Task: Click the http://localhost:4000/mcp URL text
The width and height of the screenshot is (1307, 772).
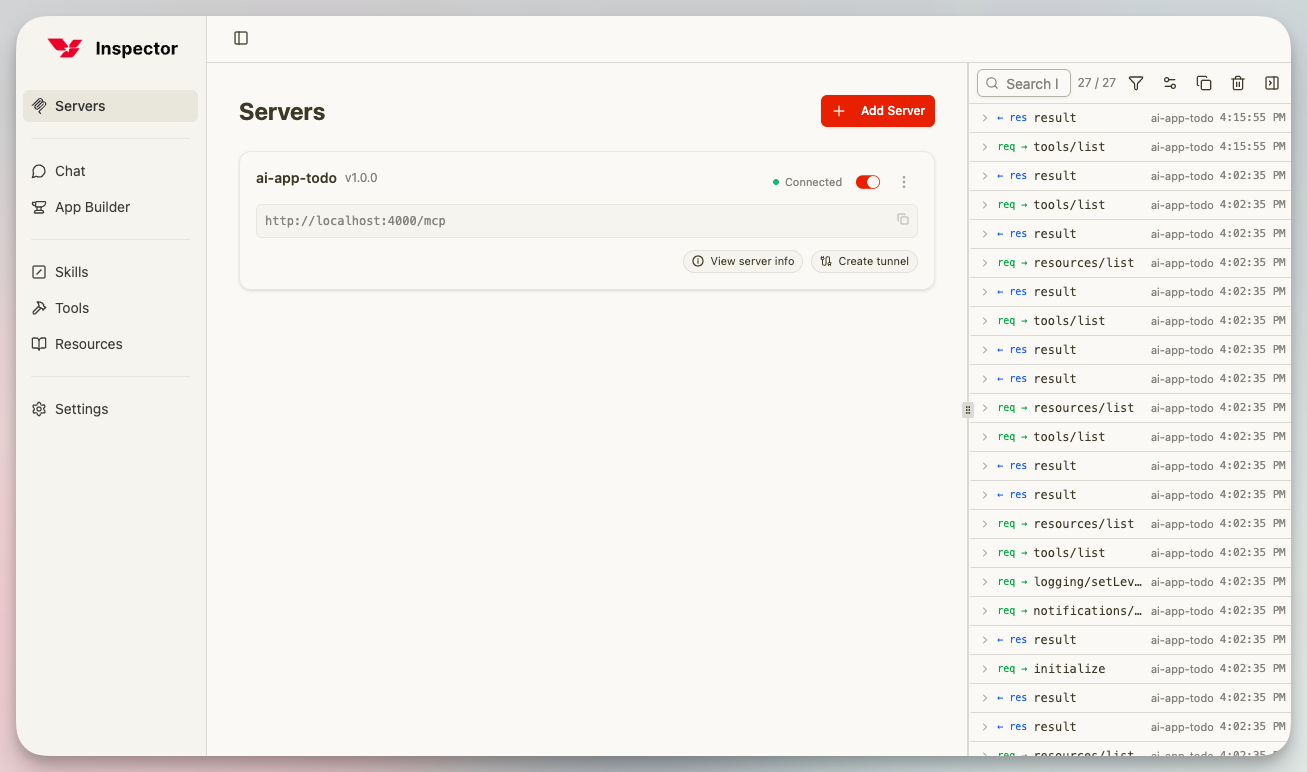Action: (355, 221)
